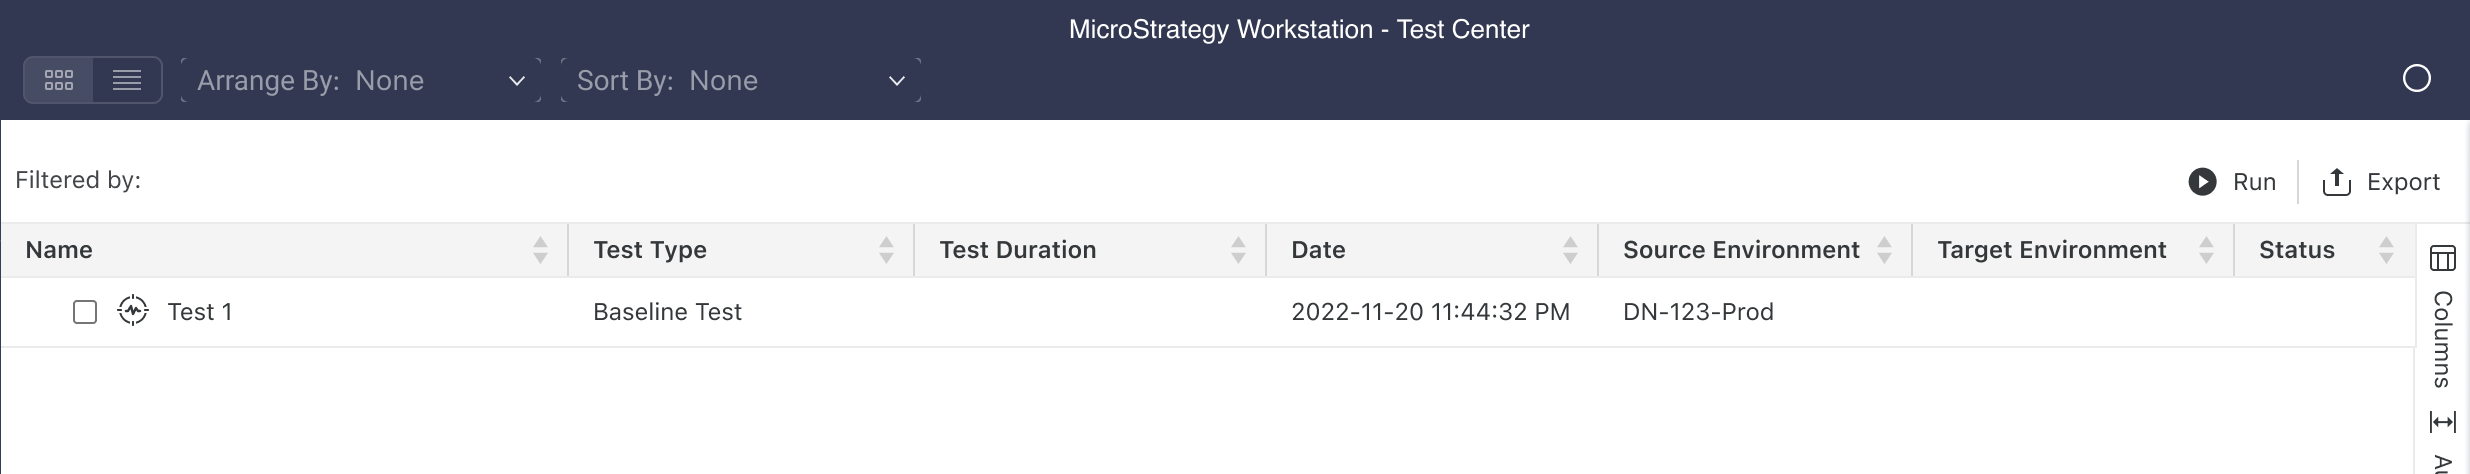This screenshot has width=2470, height=474.
Task: Open the Sort By dropdown
Action: [740, 80]
